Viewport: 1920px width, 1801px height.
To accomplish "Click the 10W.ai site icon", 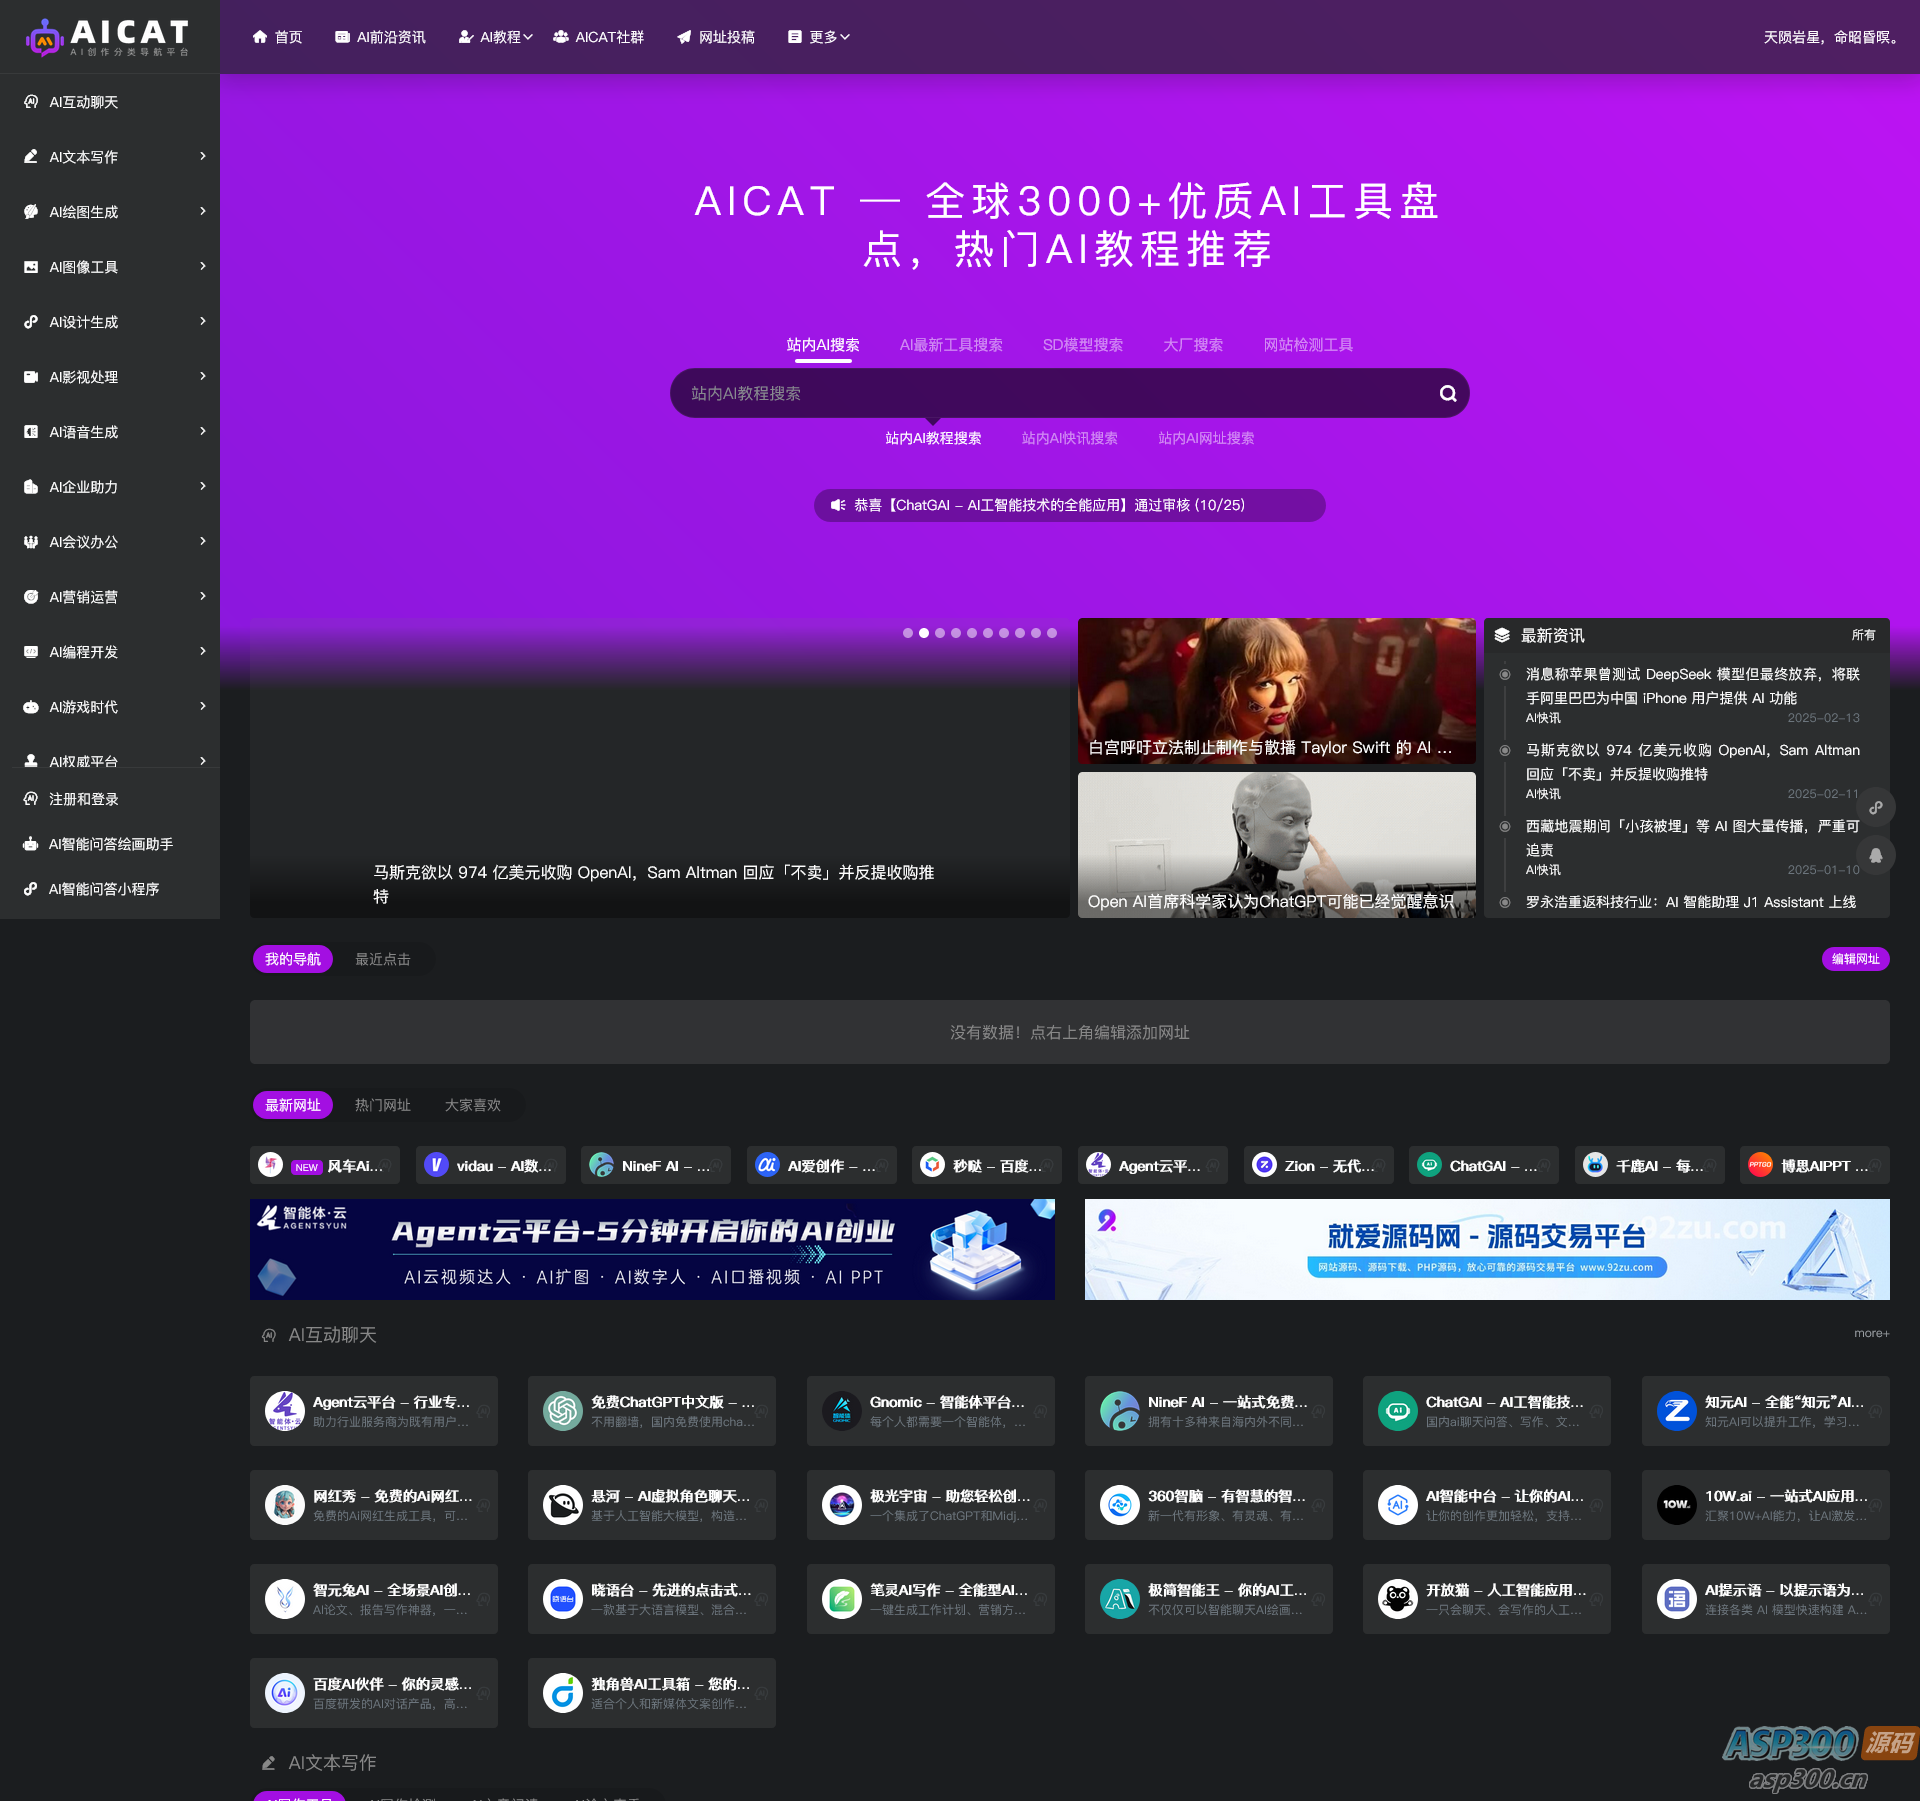I will 1676,1504.
